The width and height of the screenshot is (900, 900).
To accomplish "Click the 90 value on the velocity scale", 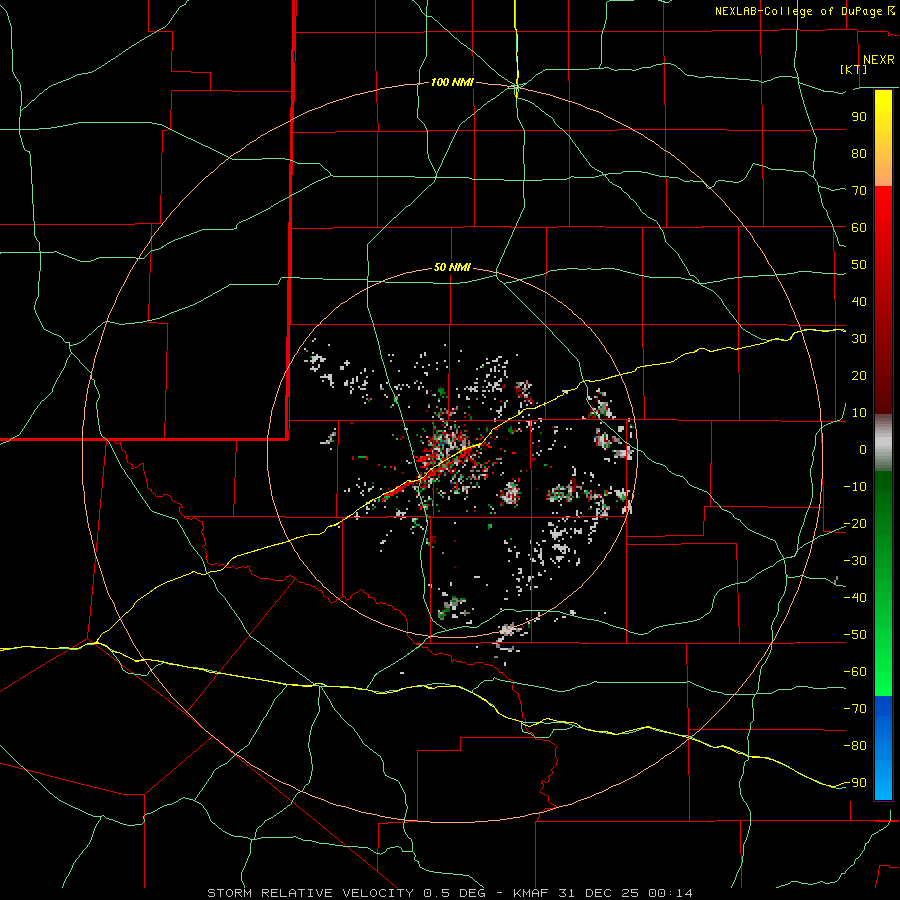I will pyautogui.click(x=859, y=117).
